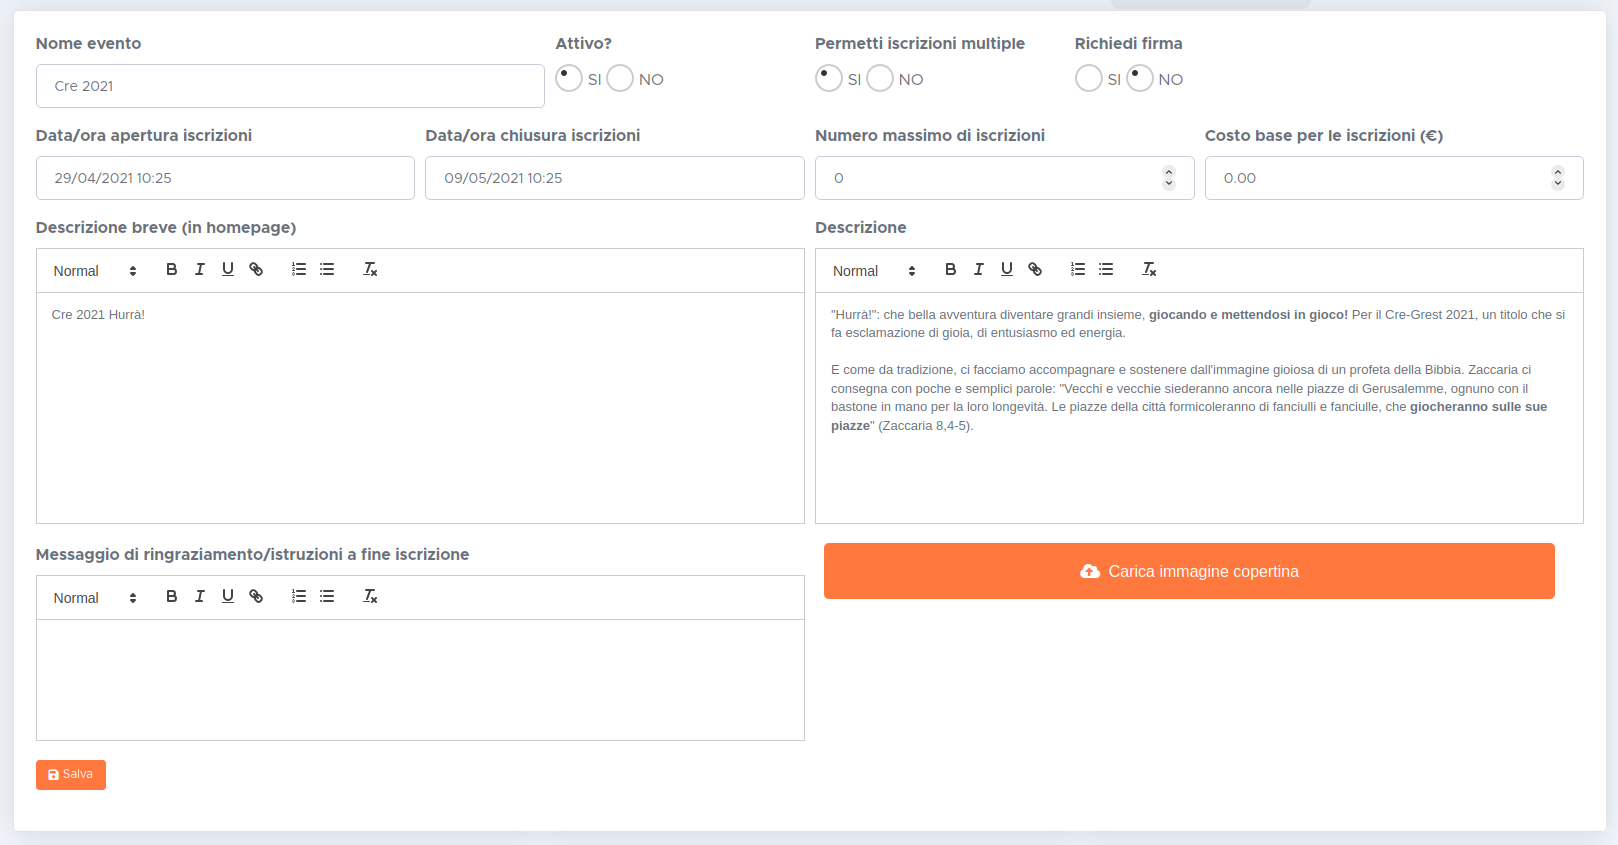The height and width of the screenshot is (845, 1618).
Task: Apply italic in Descrizione editor toolbar
Action: pos(978,269)
